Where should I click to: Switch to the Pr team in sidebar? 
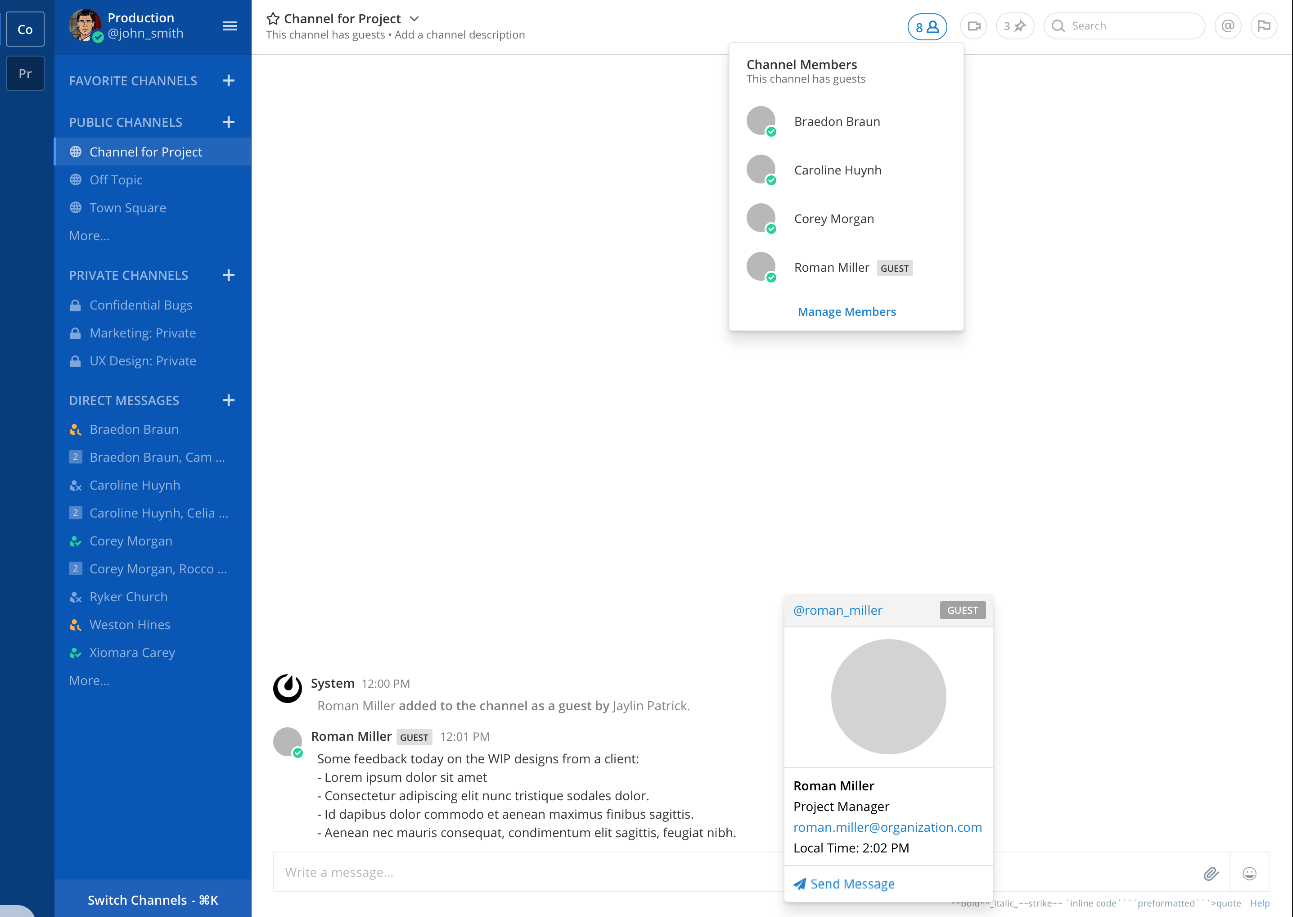pyautogui.click(x=25, y=73)
